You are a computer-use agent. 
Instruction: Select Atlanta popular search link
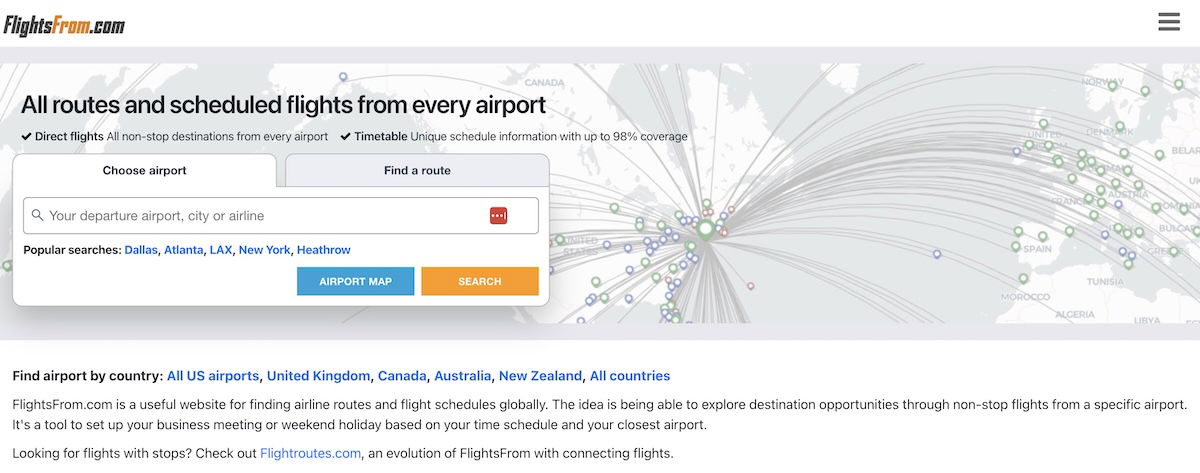click(183, 250)
